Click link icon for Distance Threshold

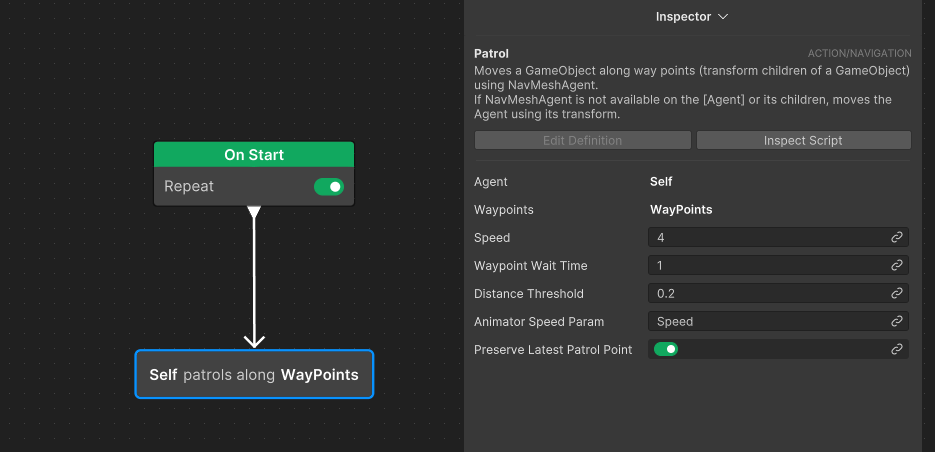(896, 293)
